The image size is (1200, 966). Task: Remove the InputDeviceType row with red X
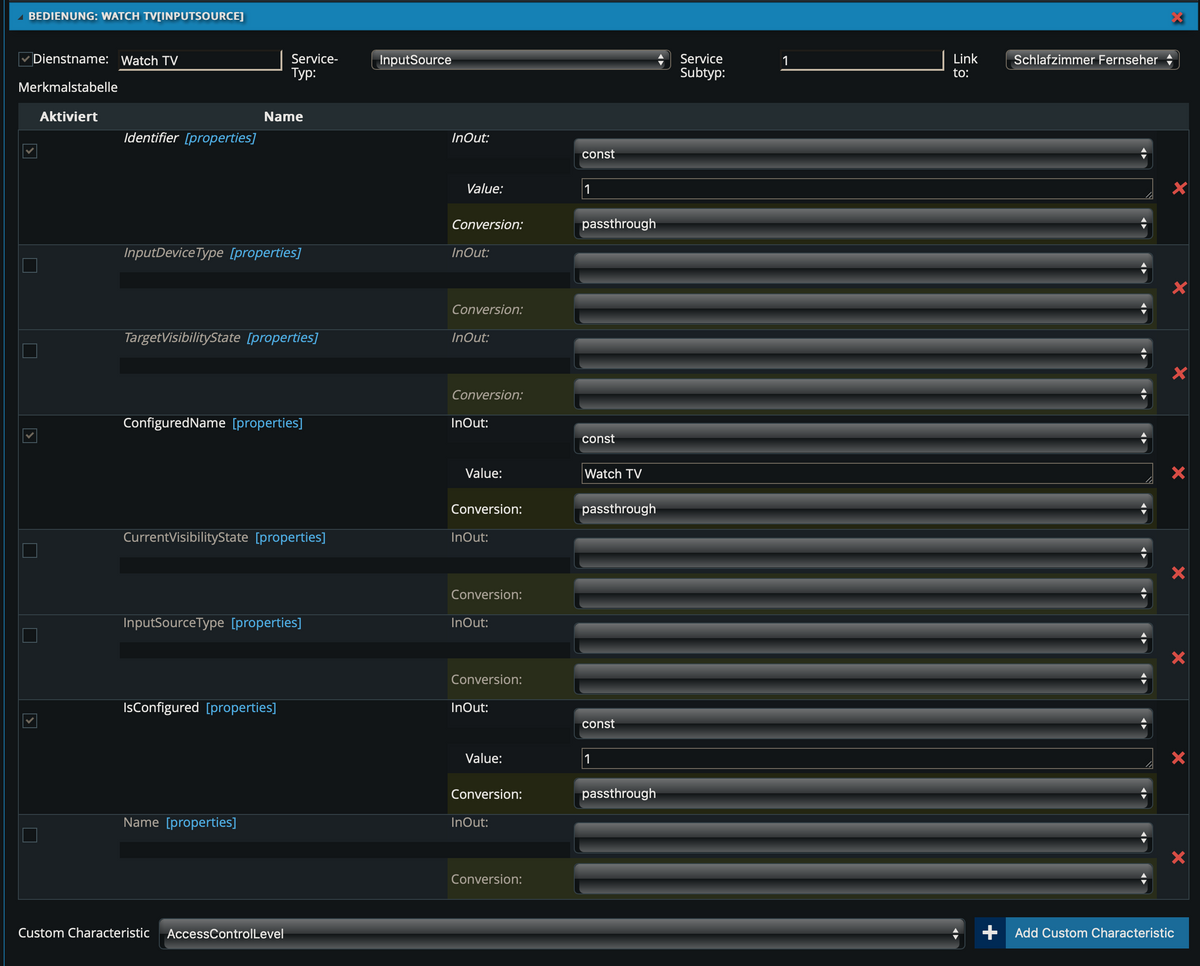point(1178,288)
